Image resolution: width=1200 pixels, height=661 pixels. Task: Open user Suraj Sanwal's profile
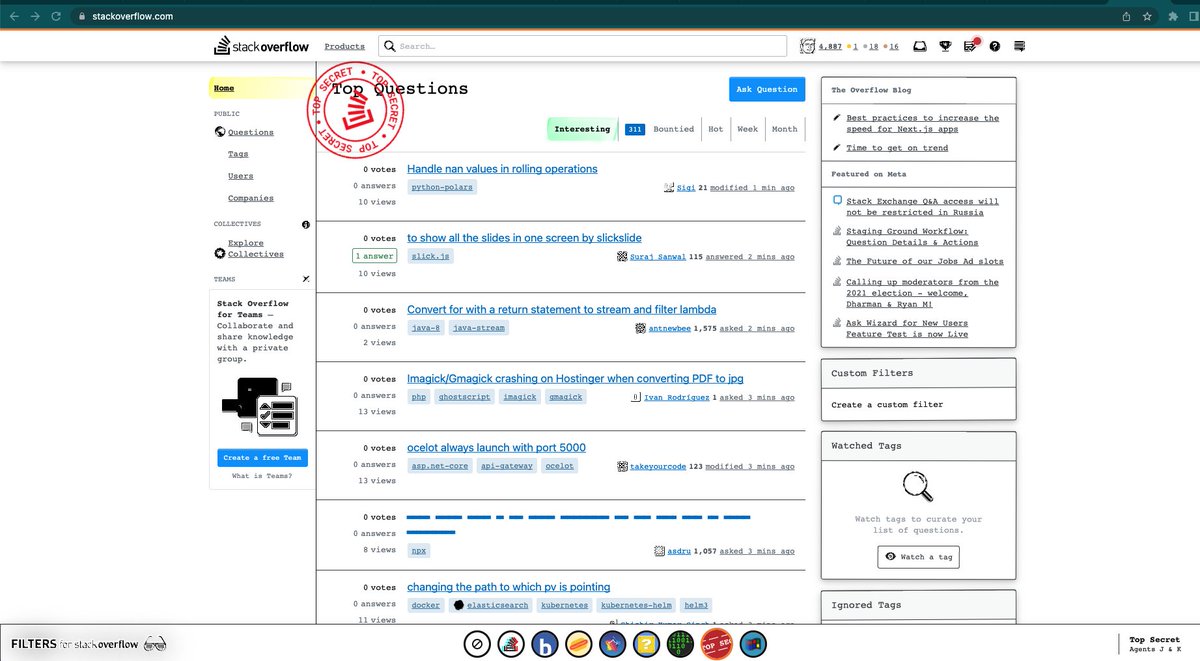[x=658, y=257]
